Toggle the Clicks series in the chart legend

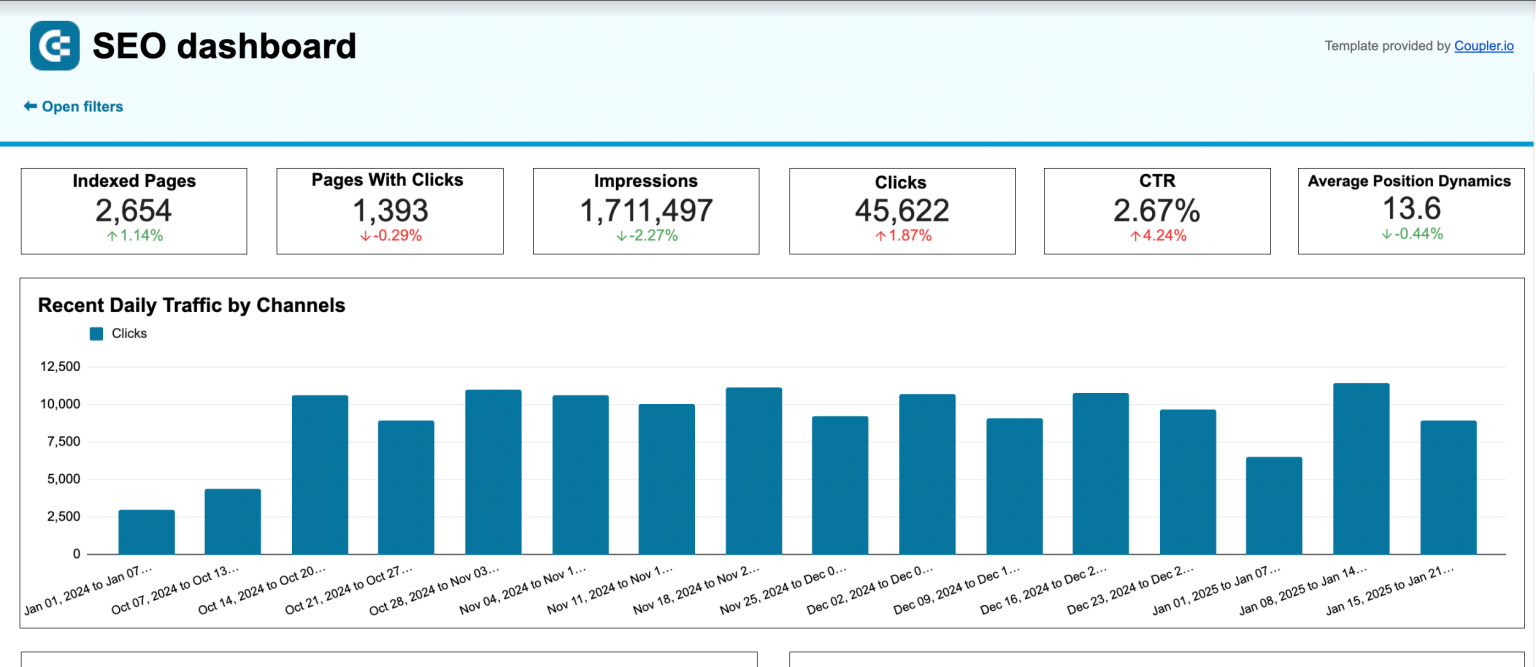(x=117, y=333)
